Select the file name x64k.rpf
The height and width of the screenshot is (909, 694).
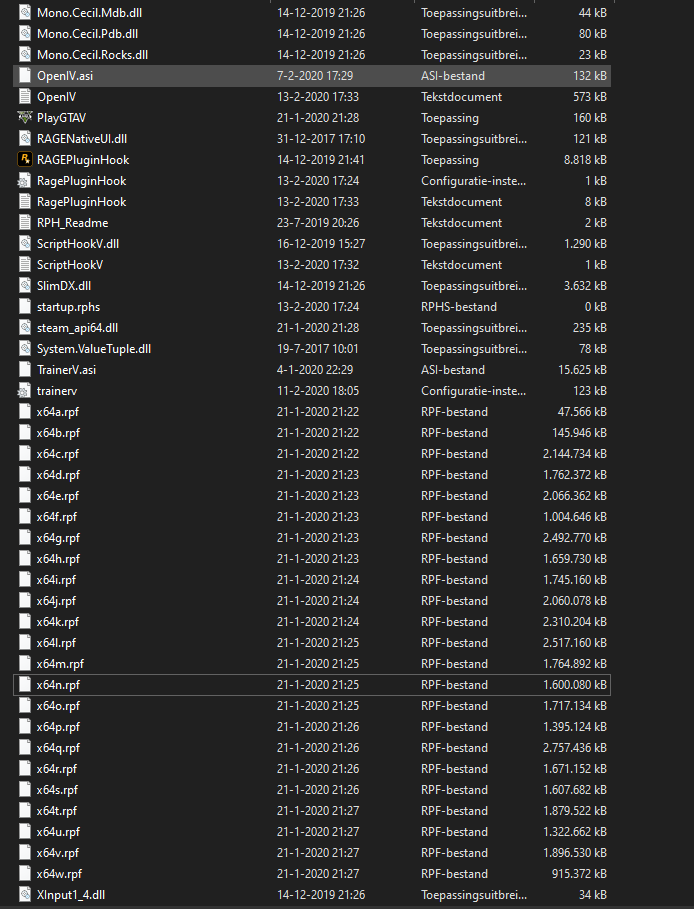(x=57, y=621)
